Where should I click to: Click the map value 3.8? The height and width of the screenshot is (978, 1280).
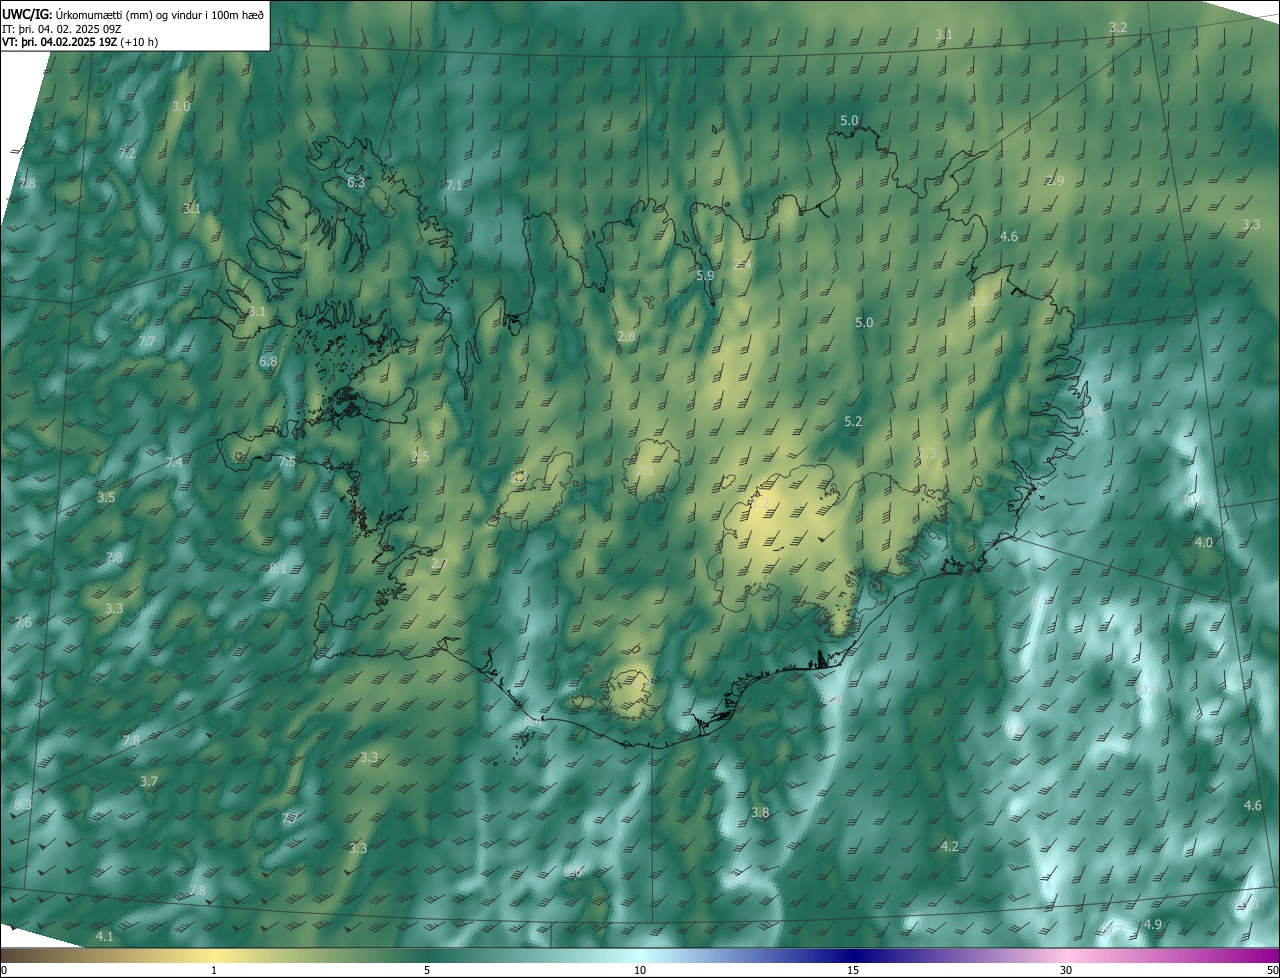pyautogui.click(x=760, y=813)
